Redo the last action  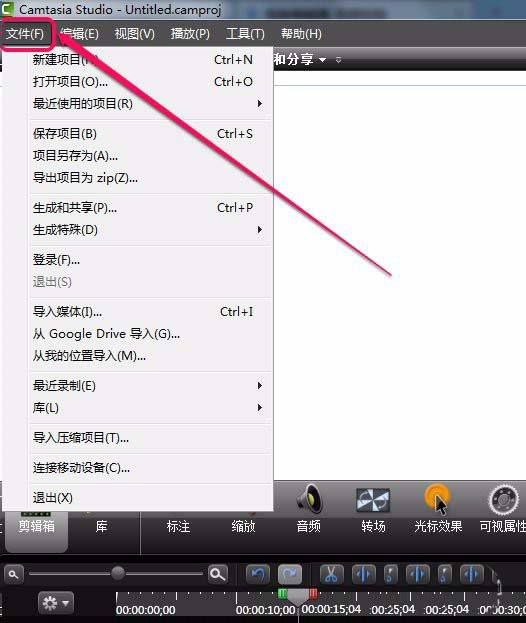(x=290, y=575)
